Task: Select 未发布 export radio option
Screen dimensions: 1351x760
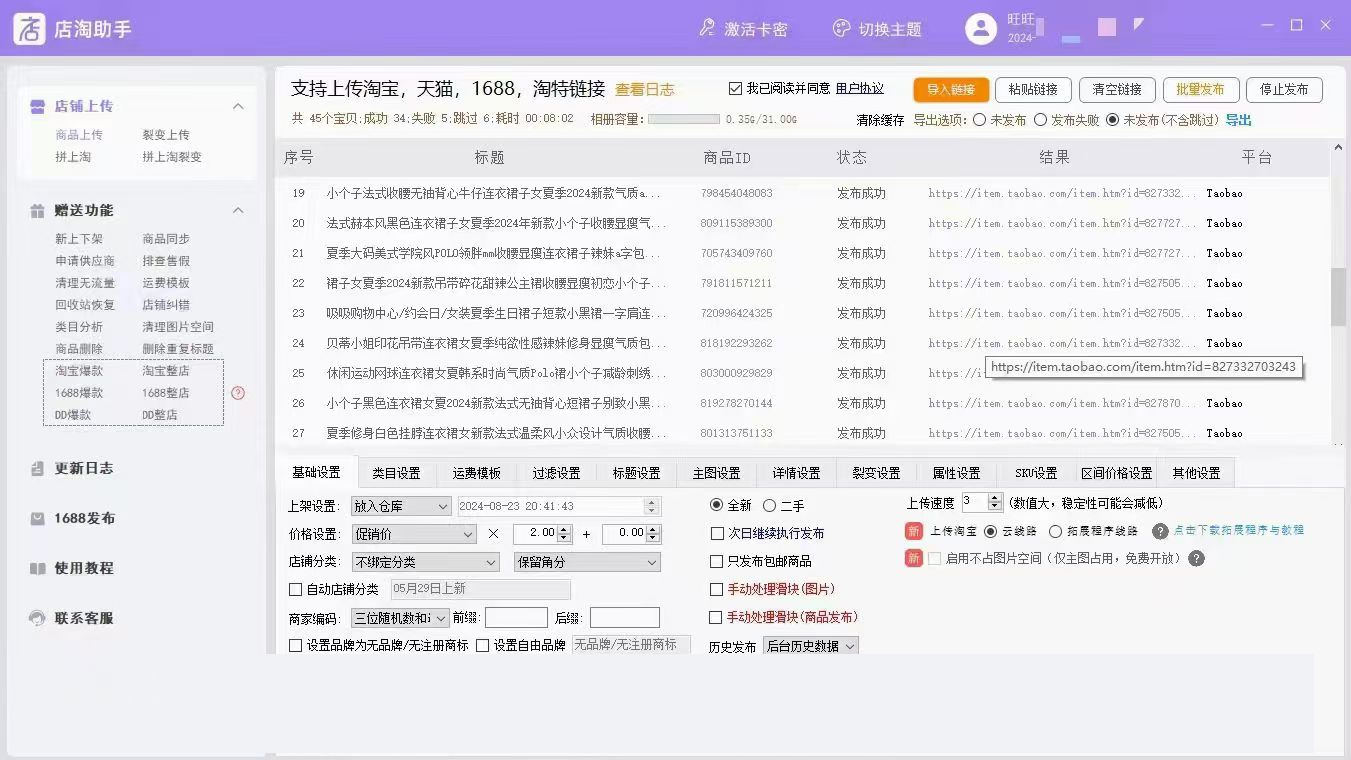Action: click(979, 120)
